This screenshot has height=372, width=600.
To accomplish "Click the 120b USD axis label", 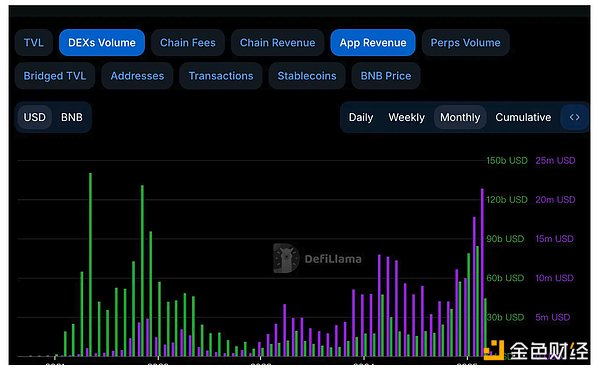I will click(507, 199).
